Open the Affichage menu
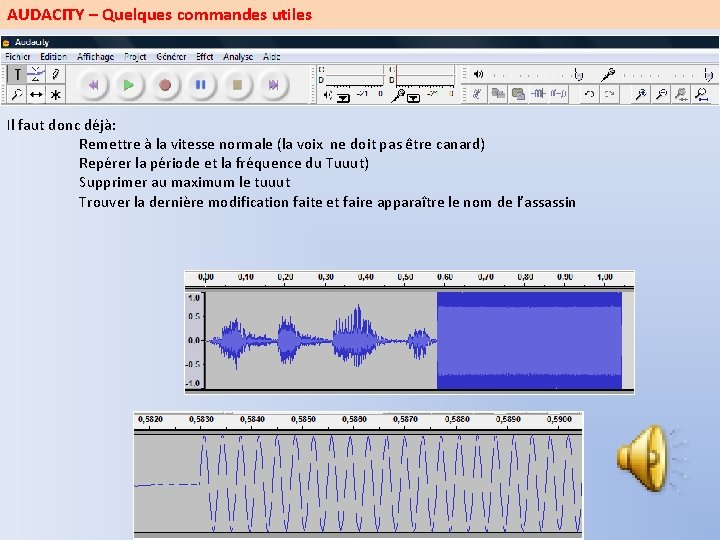720x540 pixels. tap(96, 56)
